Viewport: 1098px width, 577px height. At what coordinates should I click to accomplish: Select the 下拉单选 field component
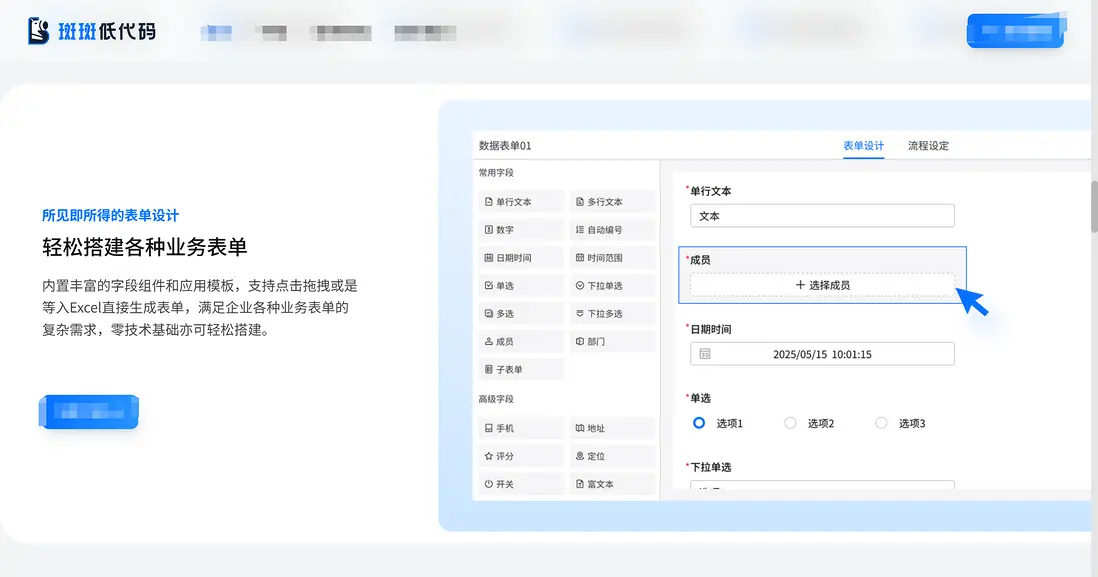coord(612,285)
